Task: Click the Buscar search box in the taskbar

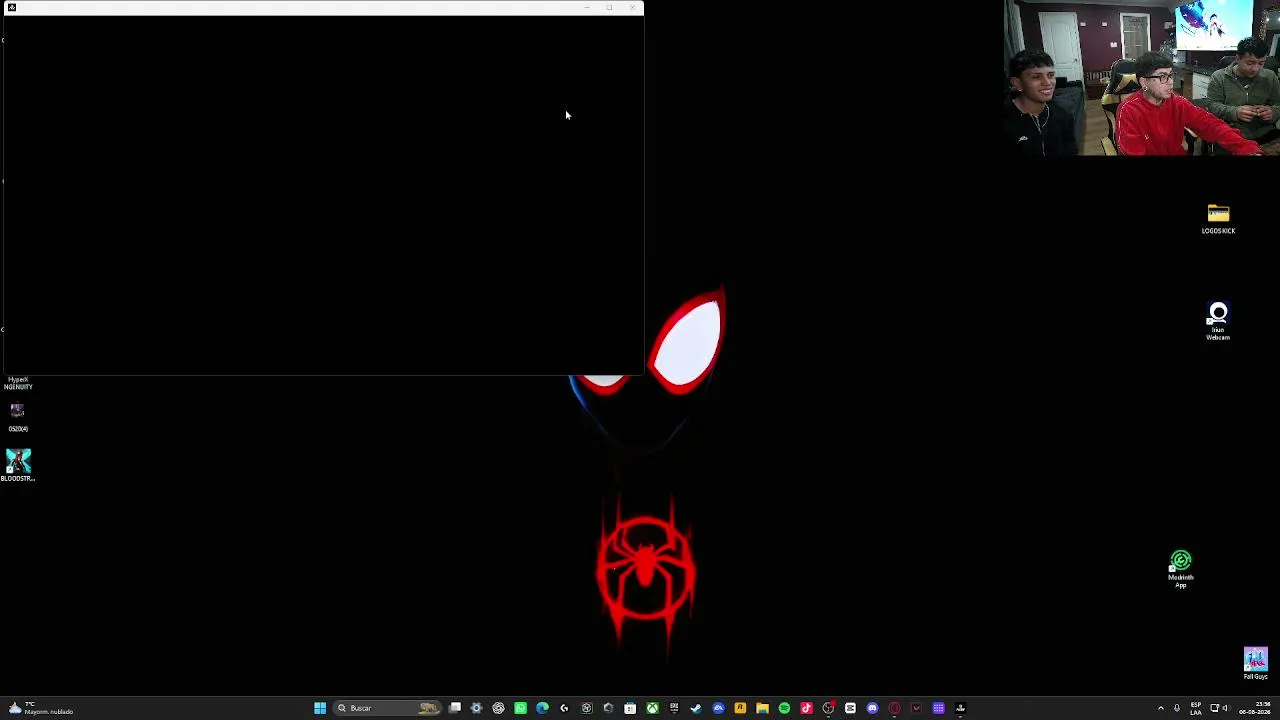Action: click(389, 708)
